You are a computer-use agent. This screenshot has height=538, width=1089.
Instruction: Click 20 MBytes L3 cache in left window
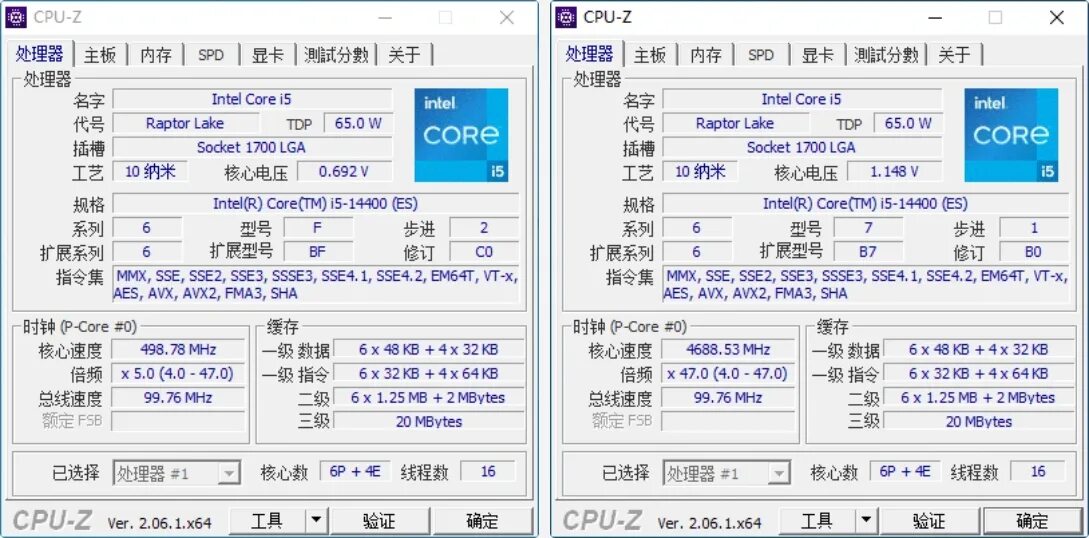429,421
